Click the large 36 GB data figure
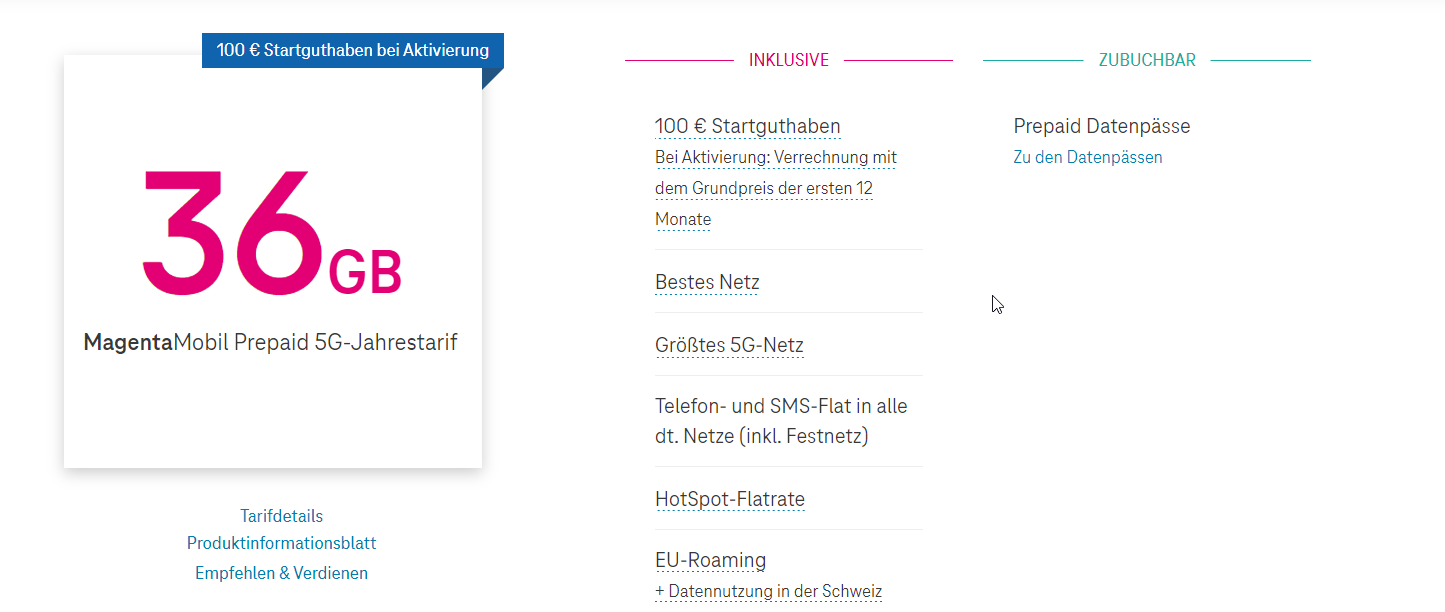 pyautogui.click(x=271, y=232)
